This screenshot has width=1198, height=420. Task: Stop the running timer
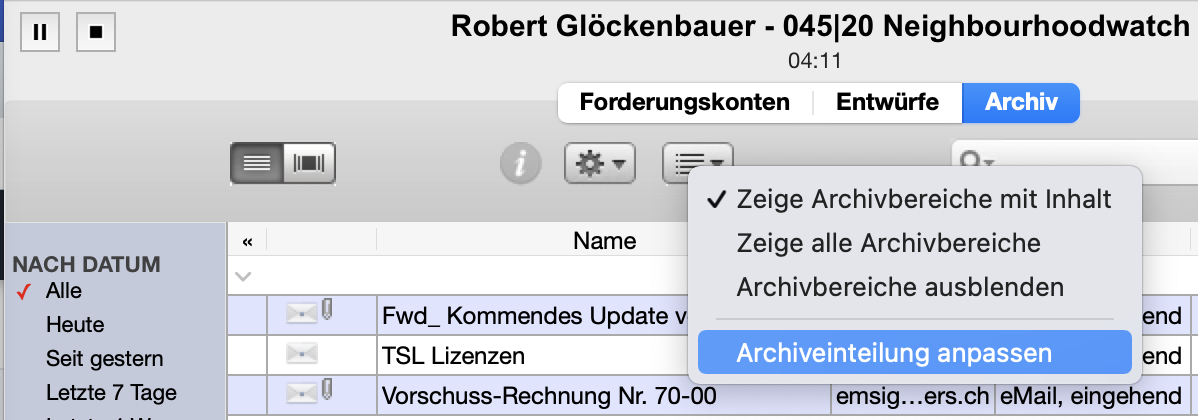click(96, 32)
